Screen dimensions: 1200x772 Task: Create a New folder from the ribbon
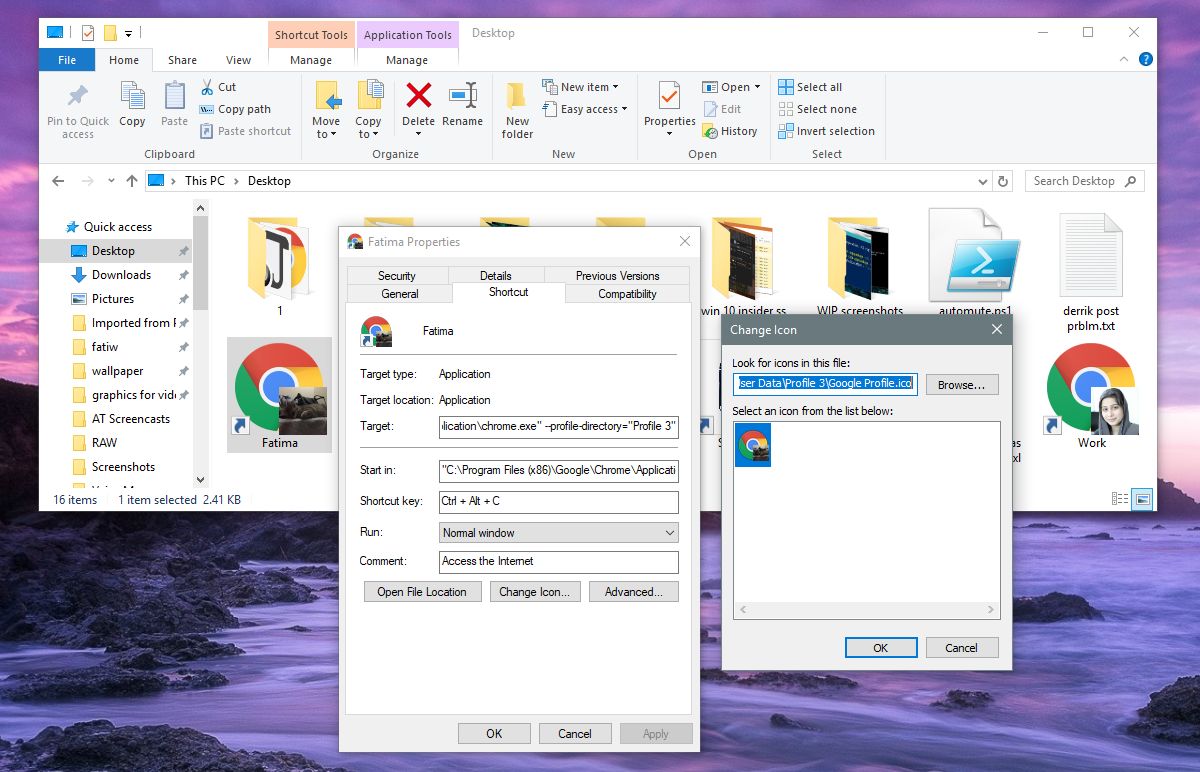(x=516, y=105)
